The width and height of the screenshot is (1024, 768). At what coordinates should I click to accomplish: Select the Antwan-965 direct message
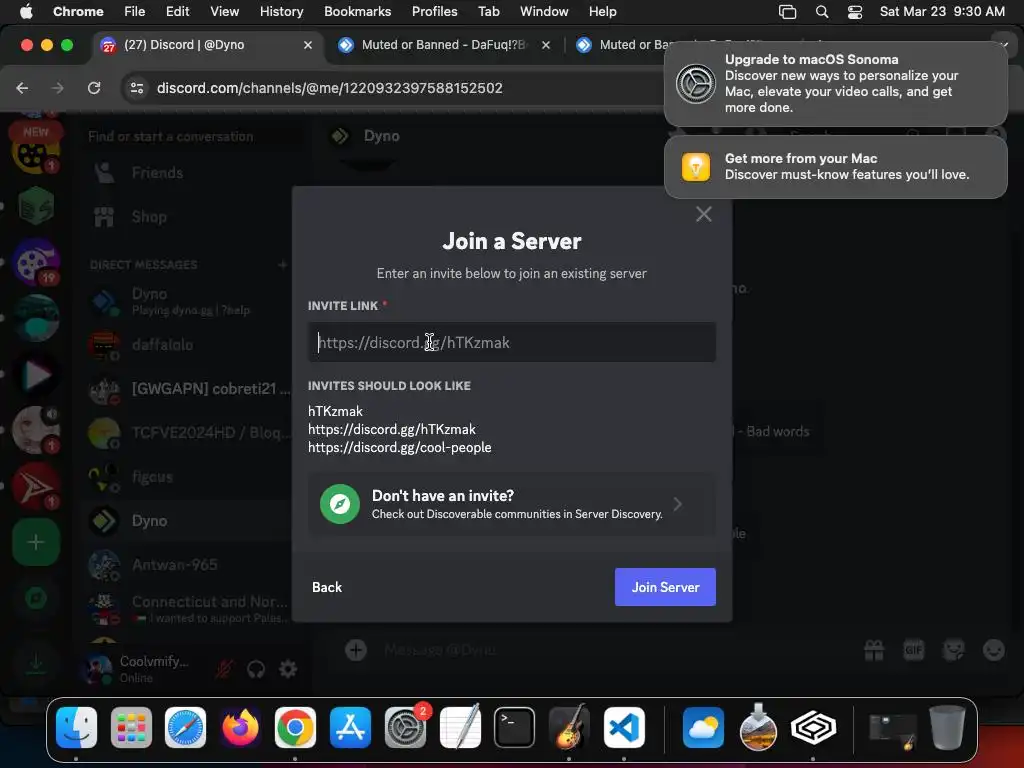tap(189, 565)
